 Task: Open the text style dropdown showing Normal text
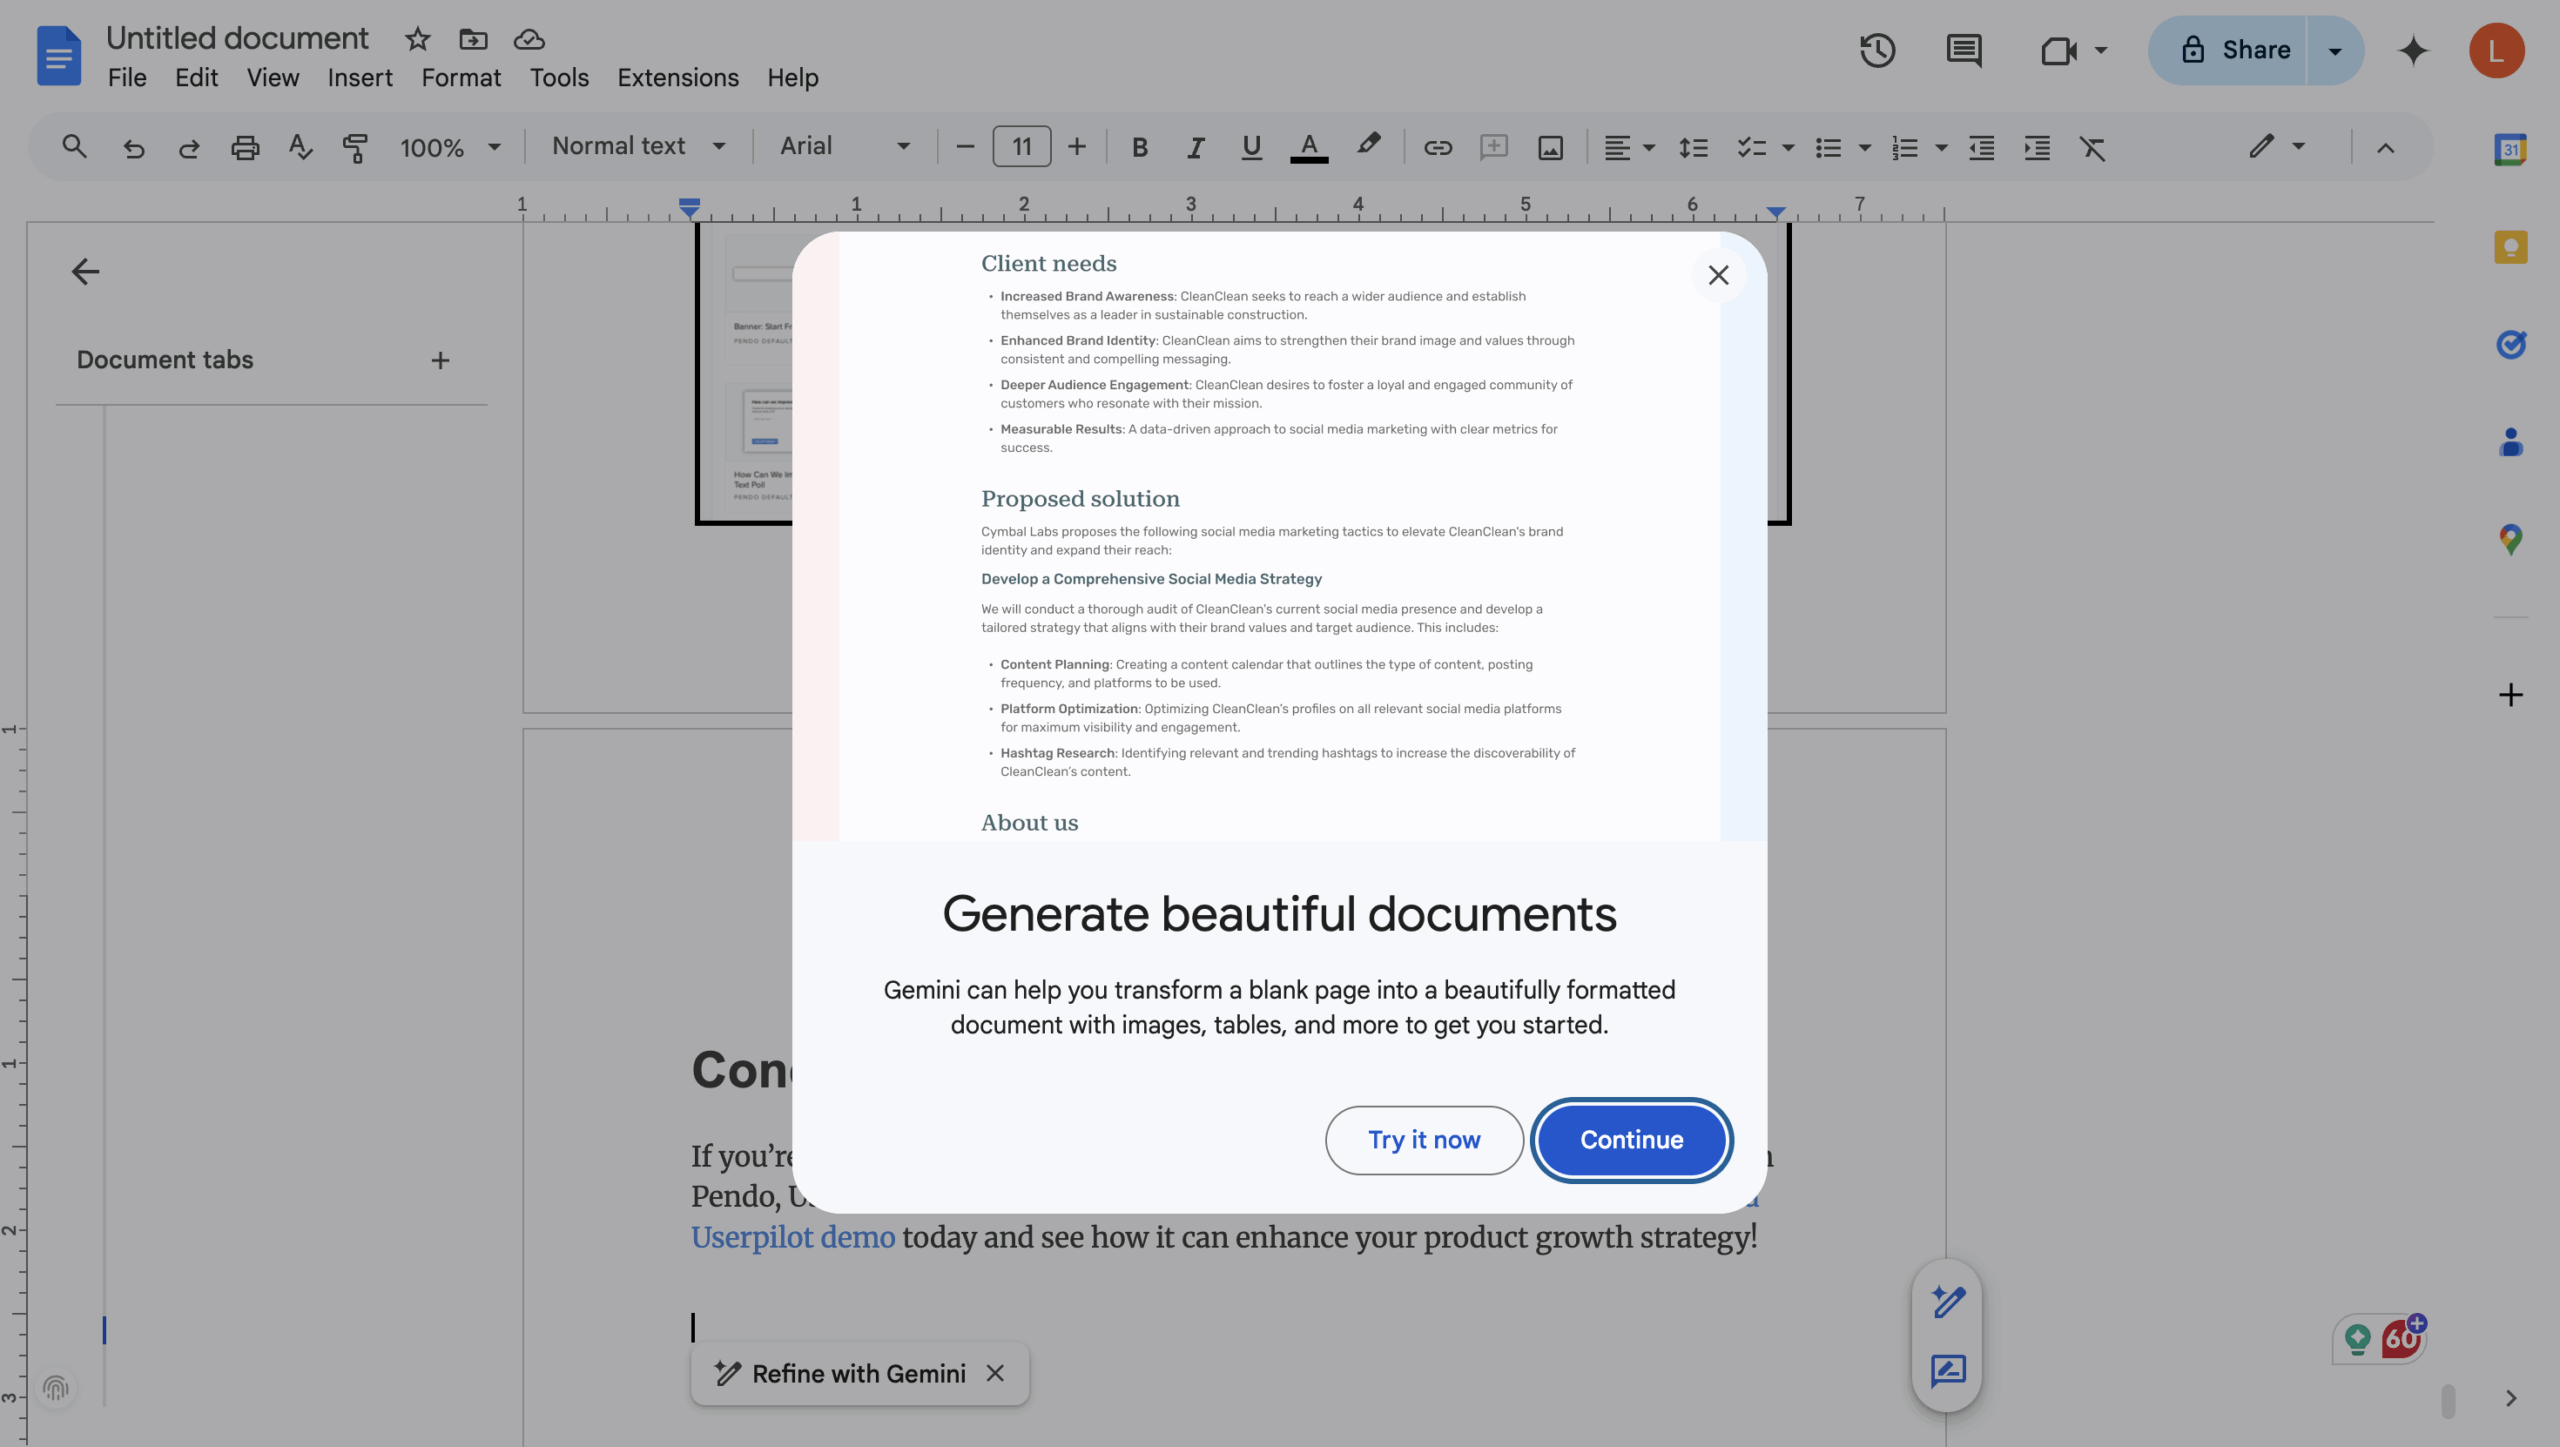tap(636, 146)
